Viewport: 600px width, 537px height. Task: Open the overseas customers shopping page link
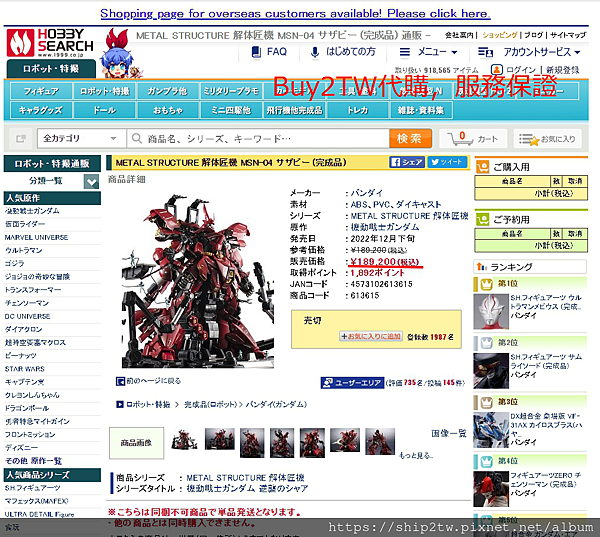[x=295, y=14]
